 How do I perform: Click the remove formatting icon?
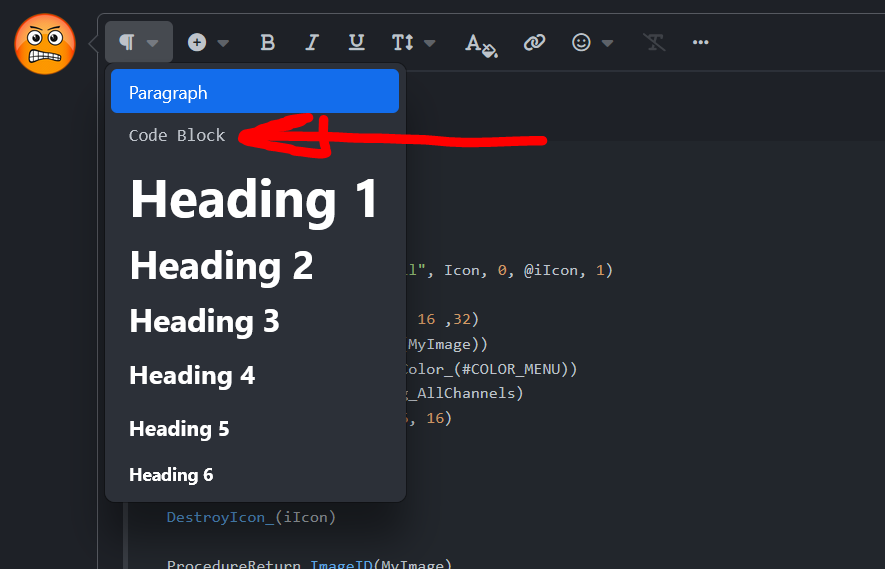pyautogui.click(x=655, y=42)
